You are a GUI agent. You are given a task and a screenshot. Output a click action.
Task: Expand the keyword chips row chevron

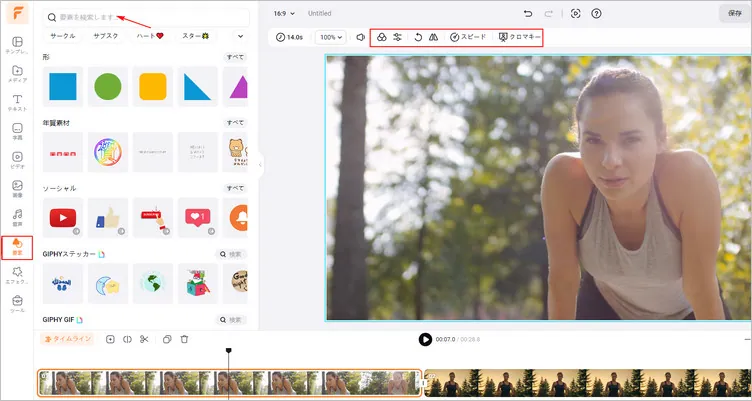240,36
